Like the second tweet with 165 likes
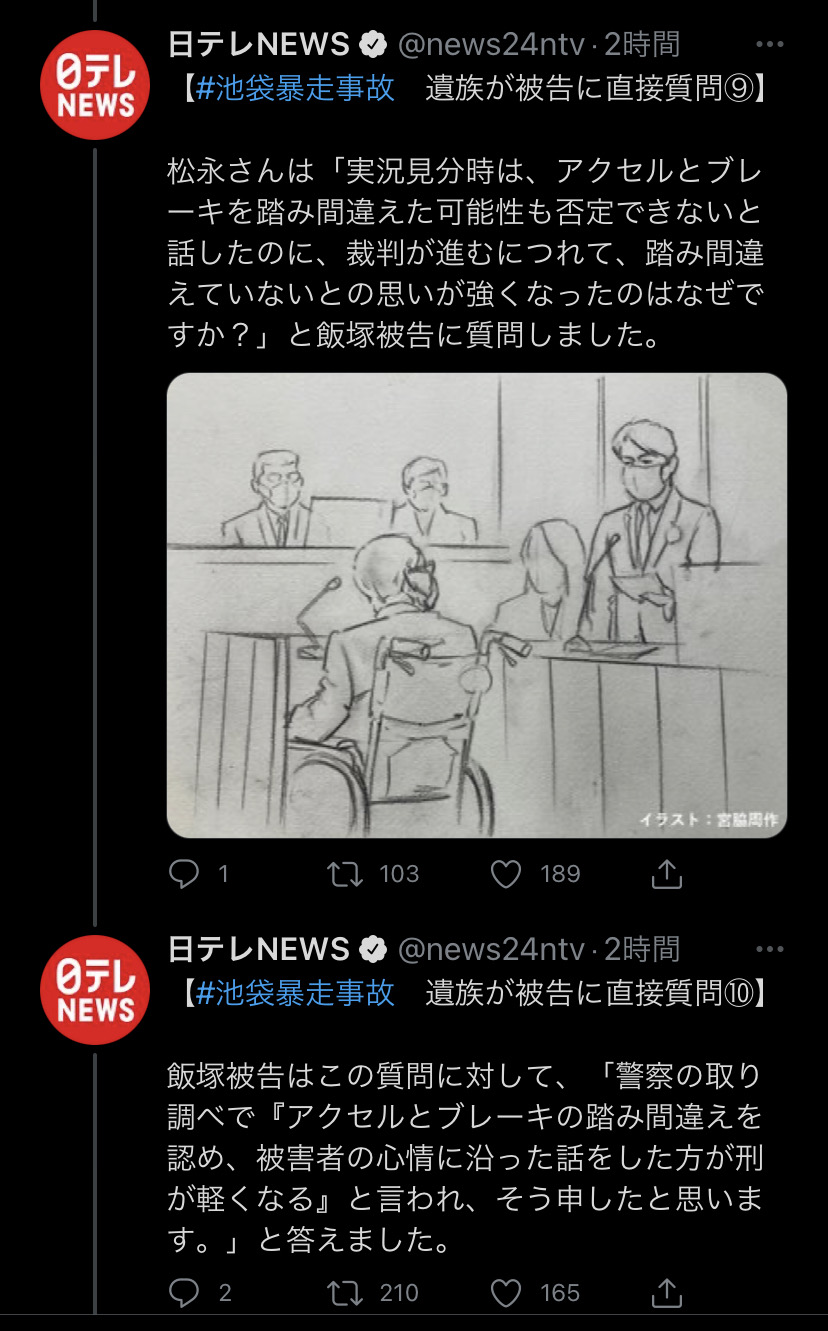The width and height of the screenshot is (828, 1331). [507, 1293]
